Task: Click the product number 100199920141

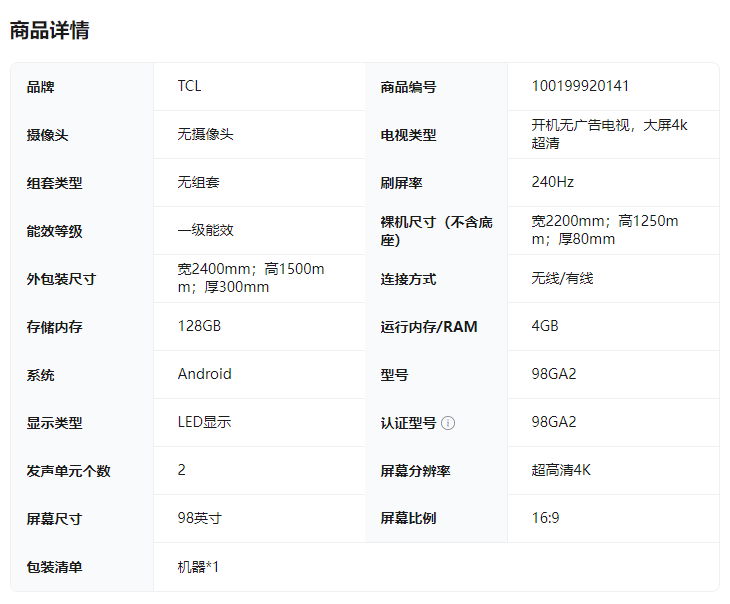Action: 580,86
